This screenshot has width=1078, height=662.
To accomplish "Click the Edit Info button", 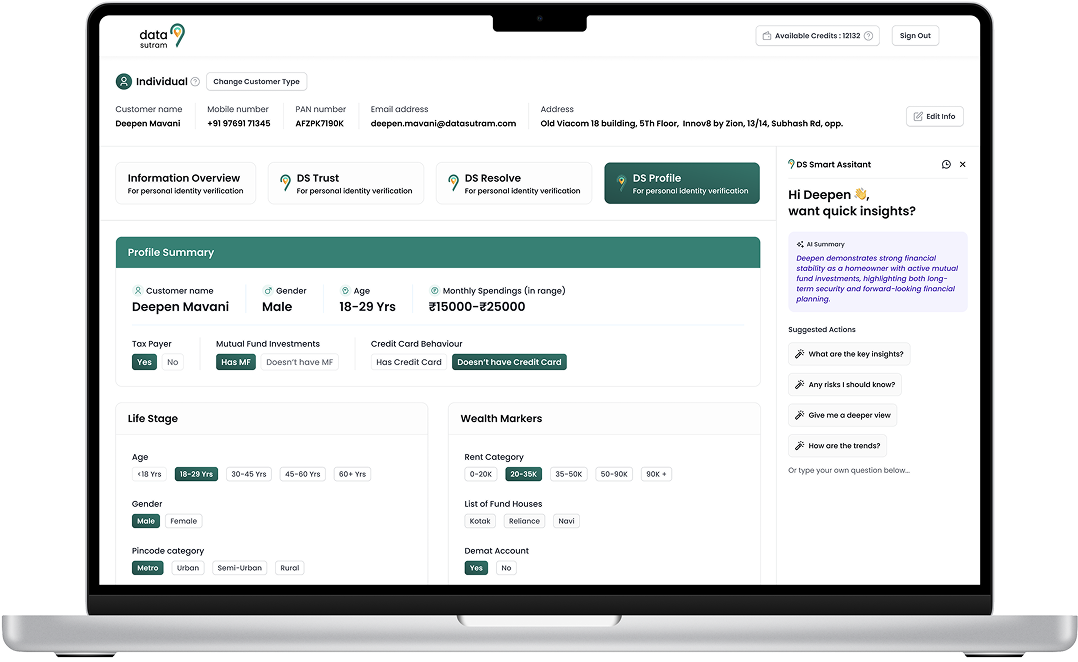I will point(934,116).
